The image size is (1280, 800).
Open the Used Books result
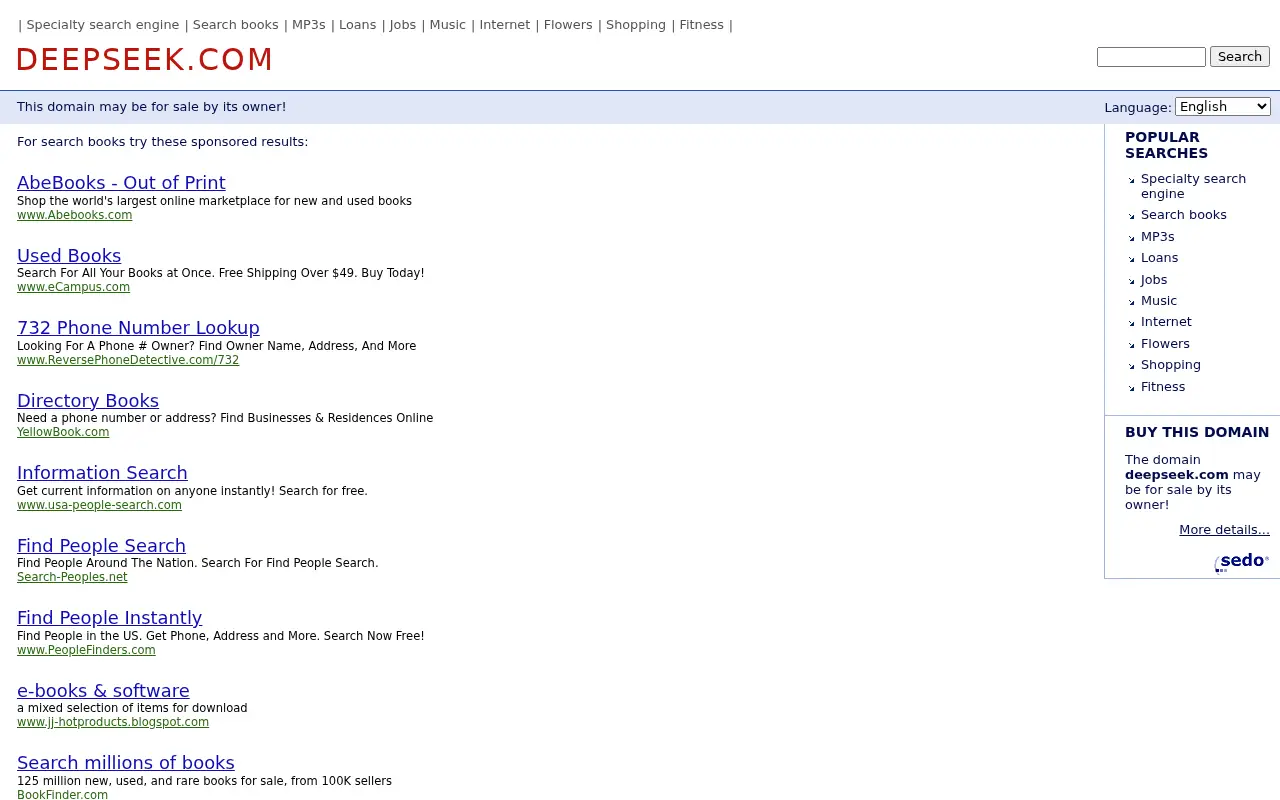coord(69,256)
